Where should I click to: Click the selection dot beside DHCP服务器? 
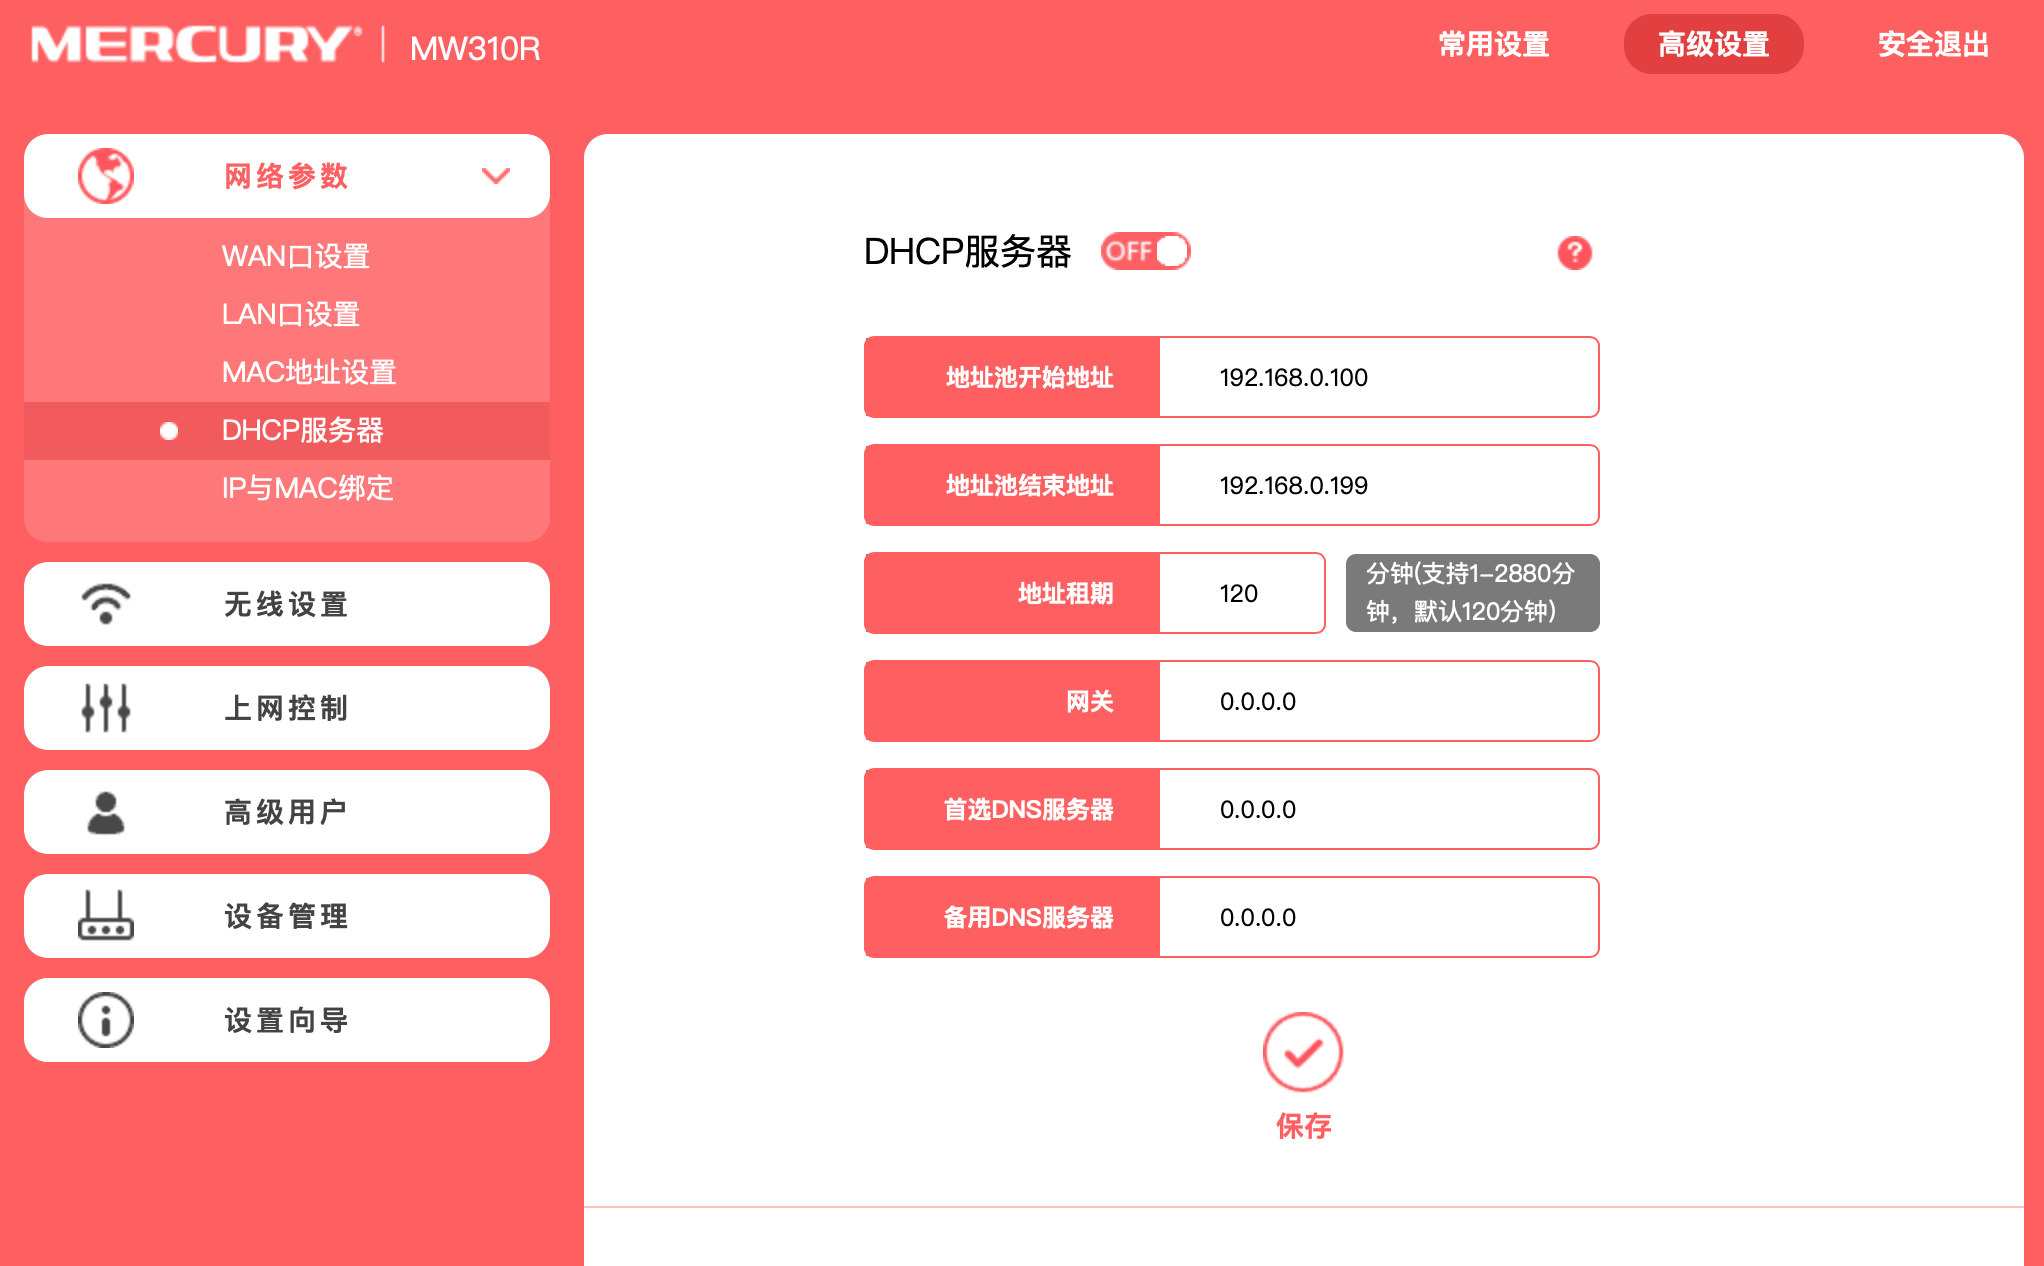click(169, 431)
